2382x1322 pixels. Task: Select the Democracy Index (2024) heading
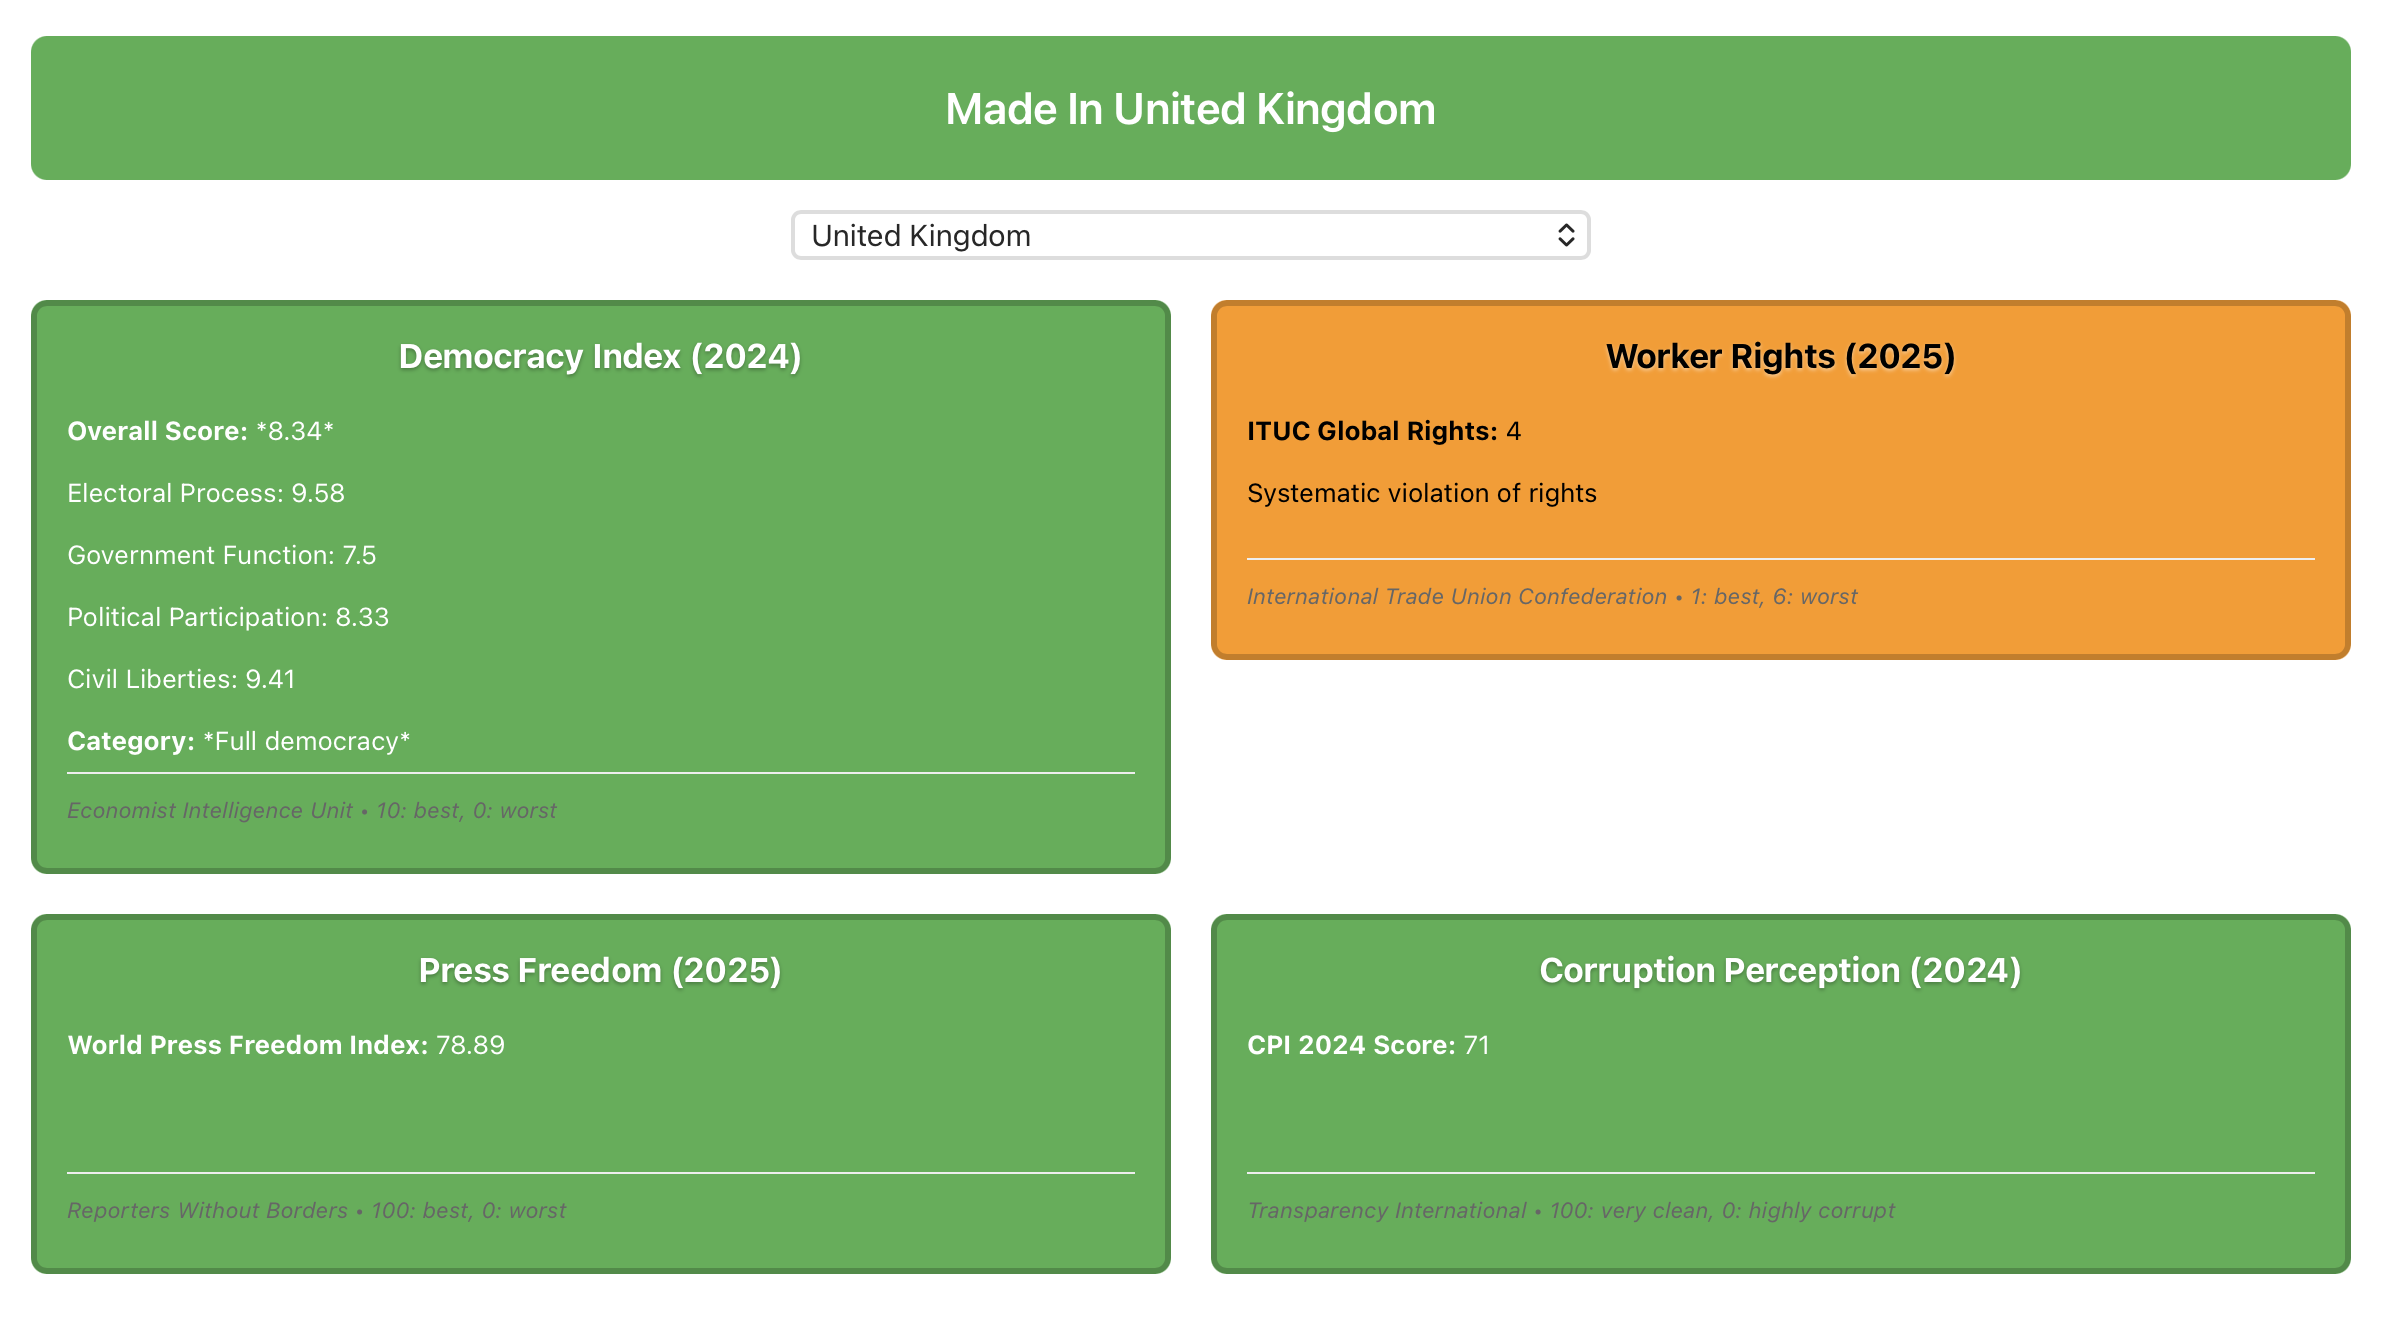[x=600, y=356]
